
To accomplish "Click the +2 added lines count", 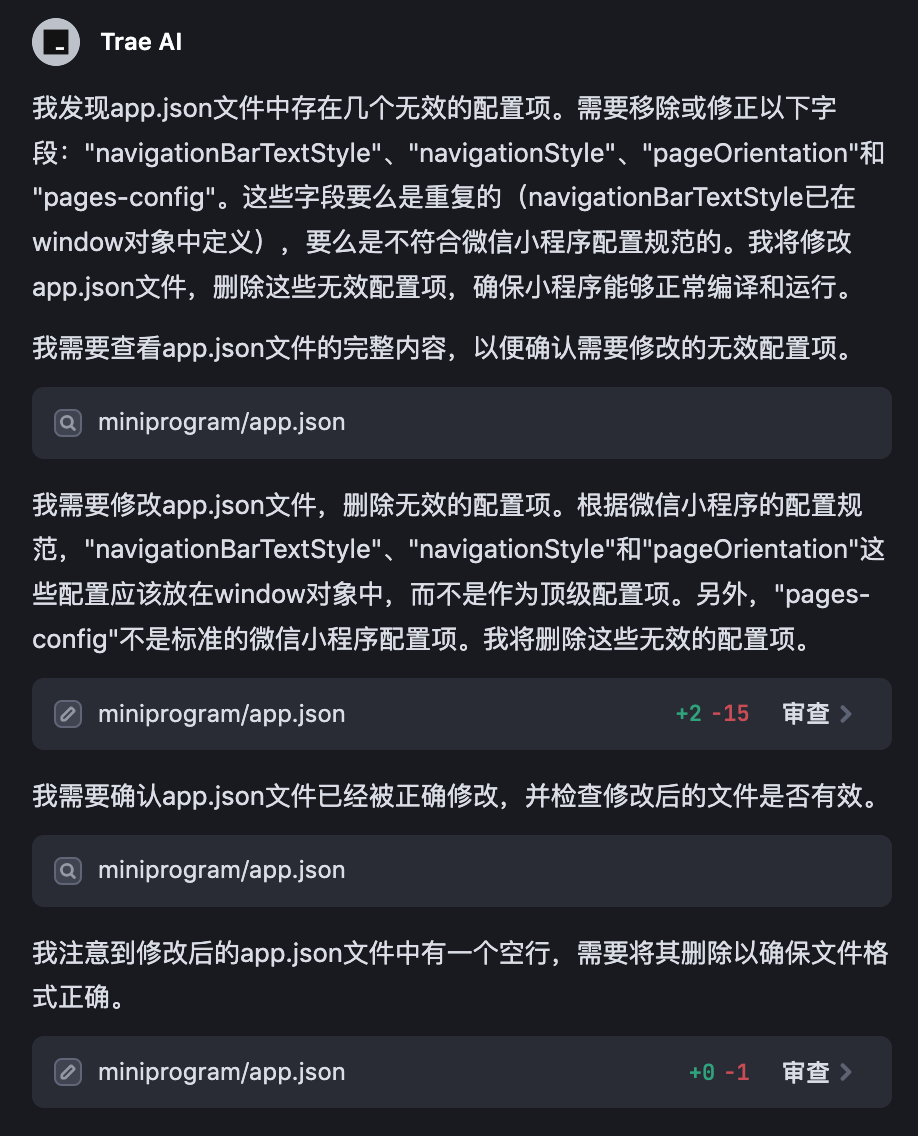I will 688,714.
